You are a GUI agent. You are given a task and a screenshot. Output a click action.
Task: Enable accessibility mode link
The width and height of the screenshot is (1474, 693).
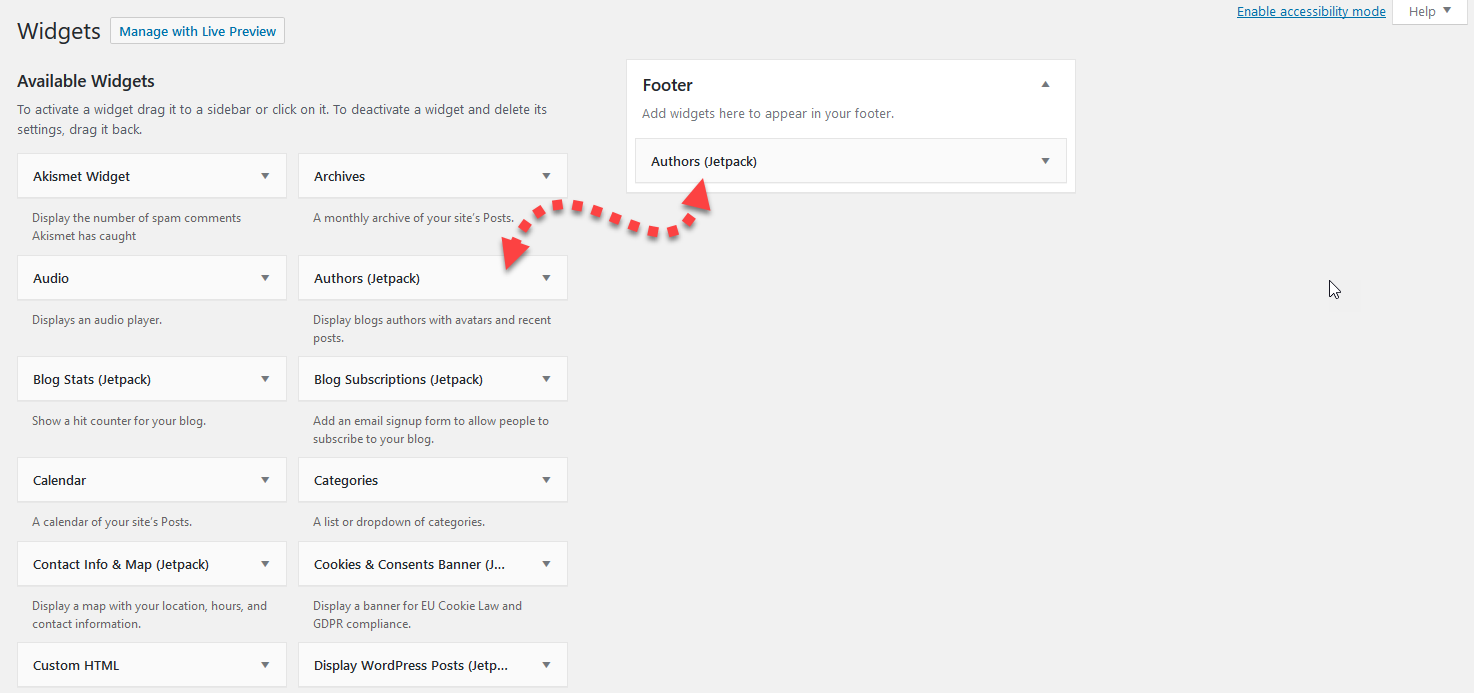(1310, 12)
